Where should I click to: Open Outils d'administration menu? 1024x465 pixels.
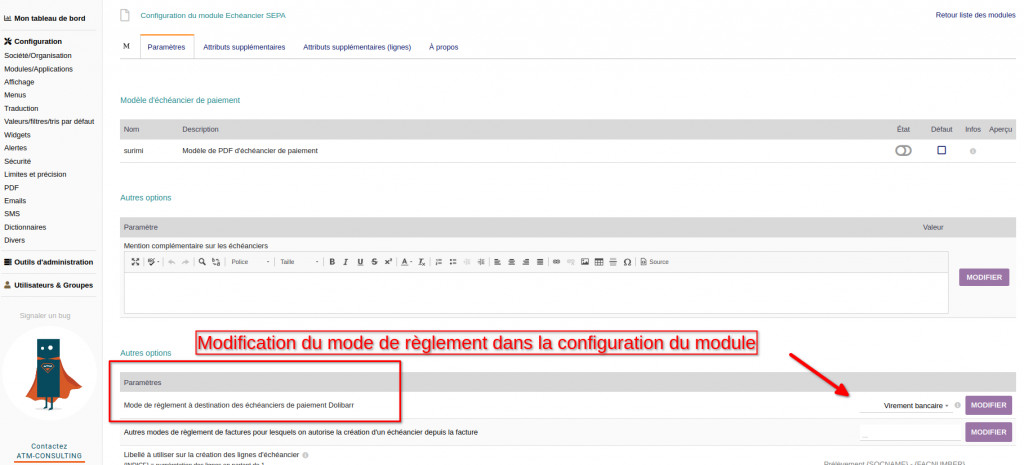point(48,262)
